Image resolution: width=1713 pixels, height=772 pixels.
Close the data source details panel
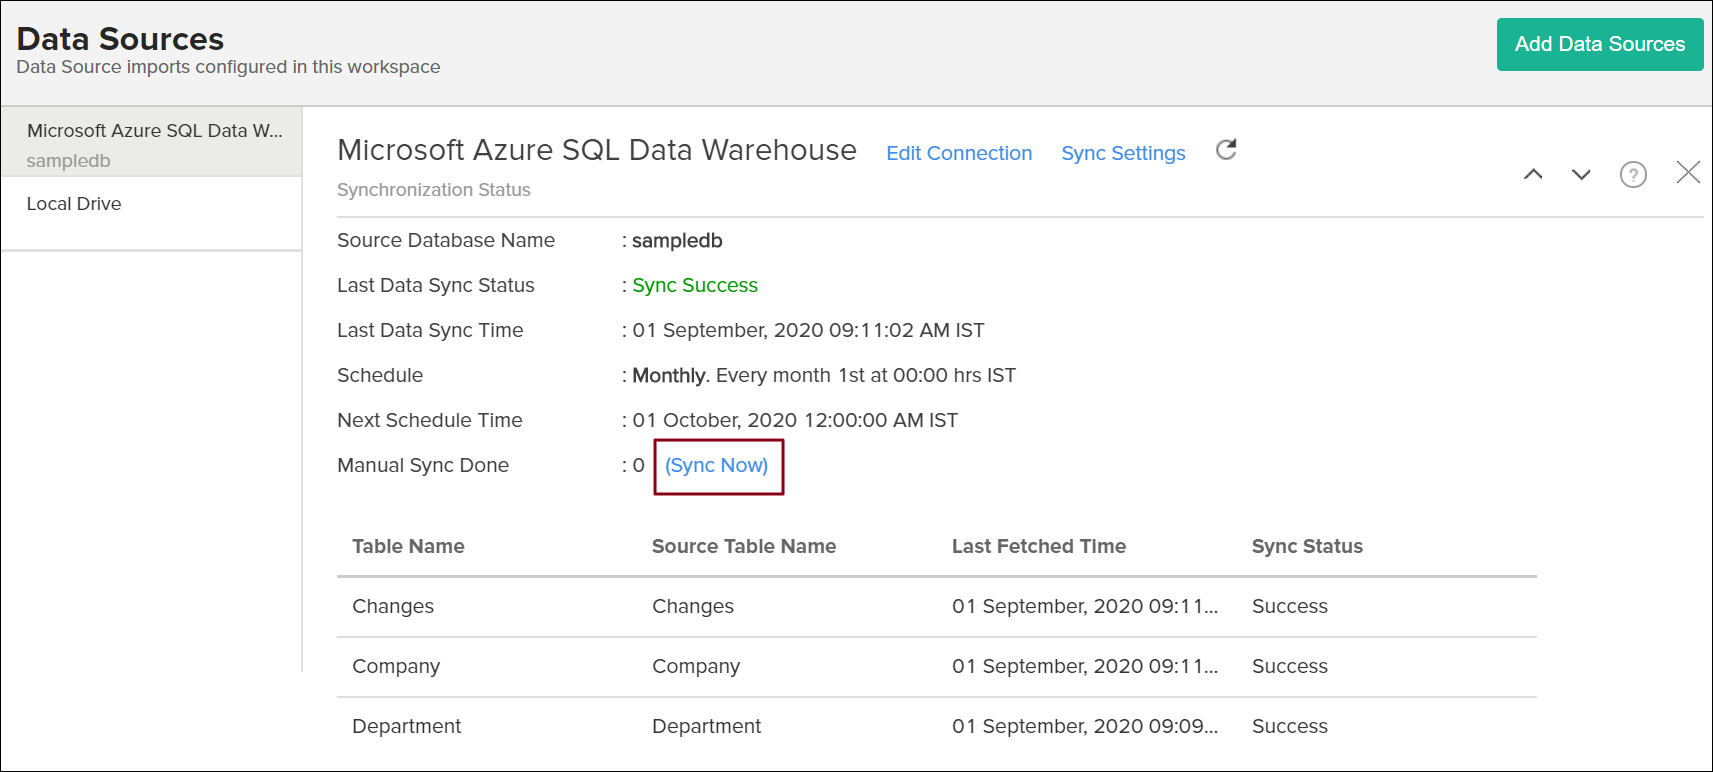[1688, 173]
